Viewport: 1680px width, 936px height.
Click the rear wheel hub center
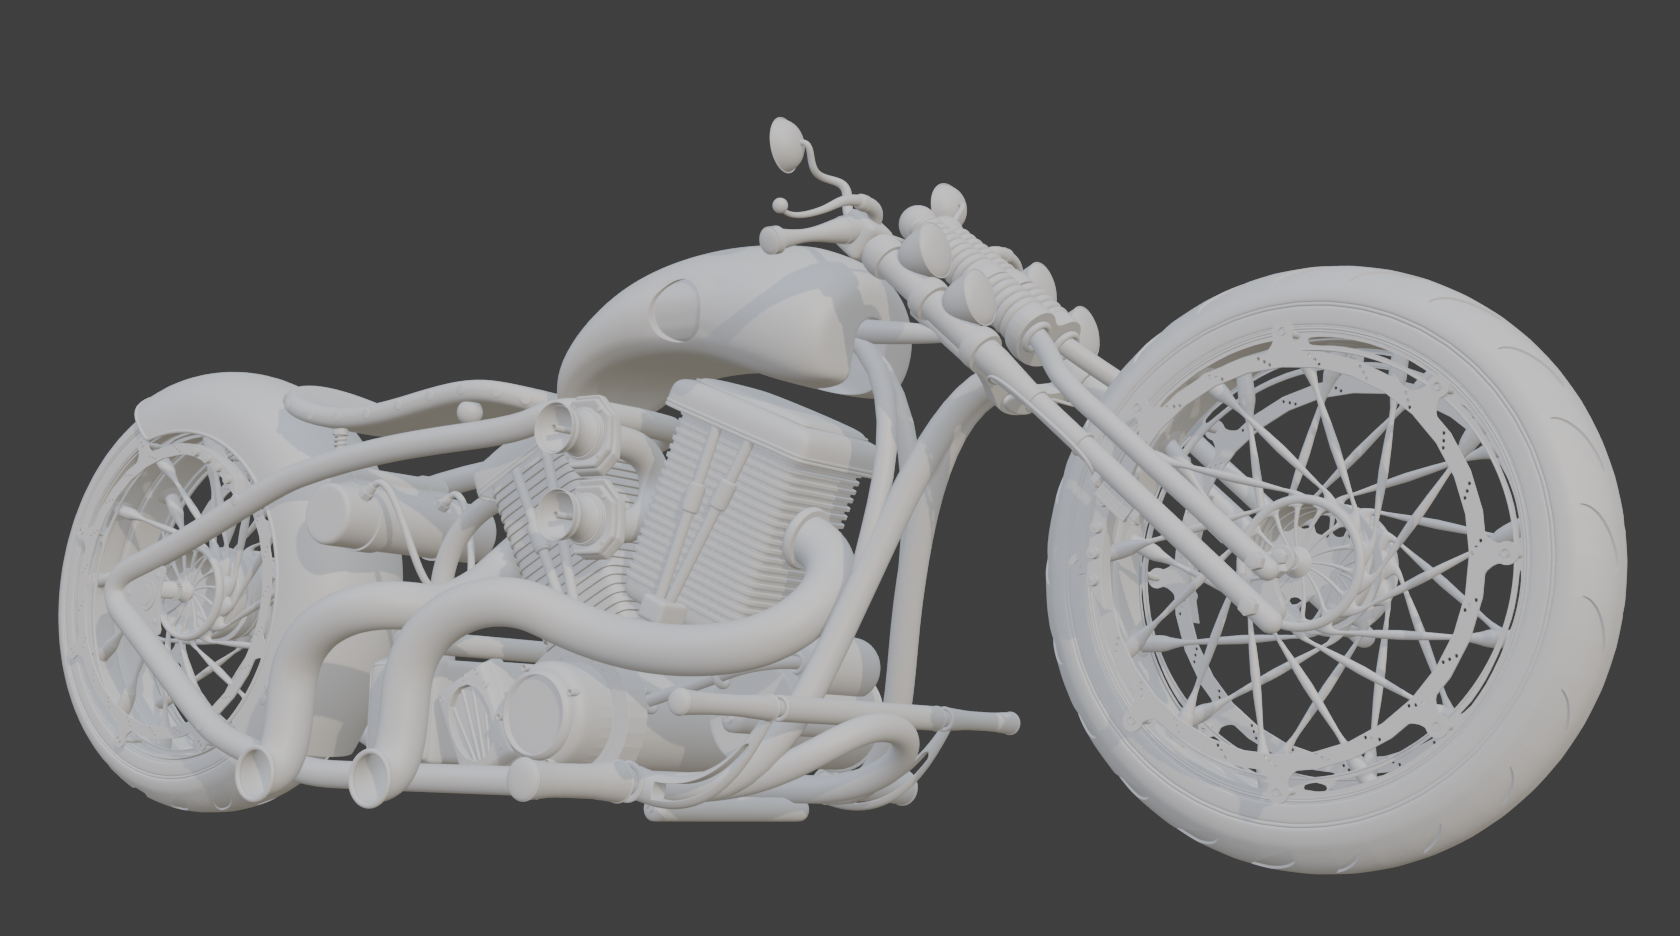pyautogui.click(x=183, y=590)
